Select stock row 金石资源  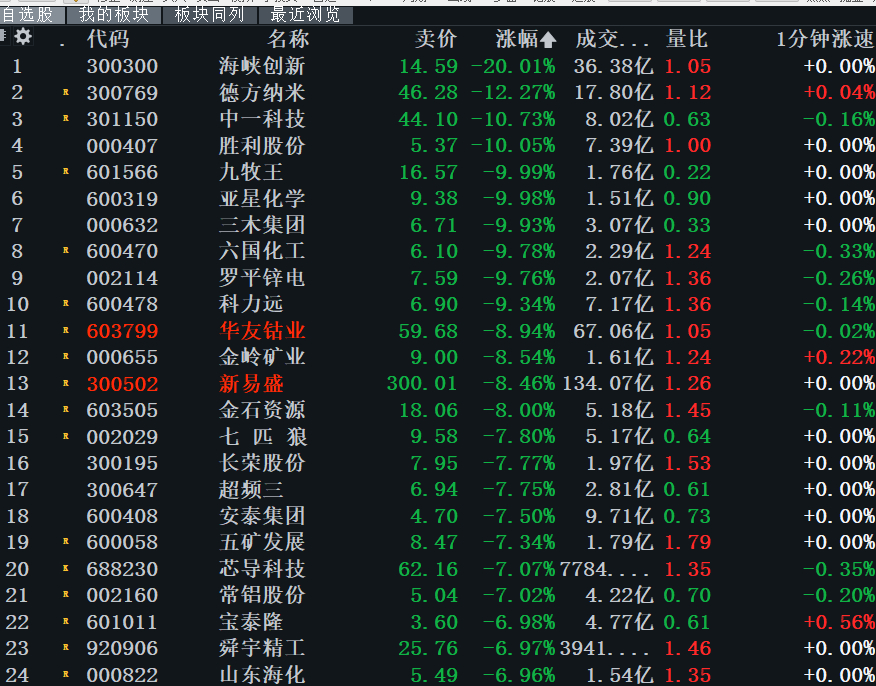[x=438, y=409]
